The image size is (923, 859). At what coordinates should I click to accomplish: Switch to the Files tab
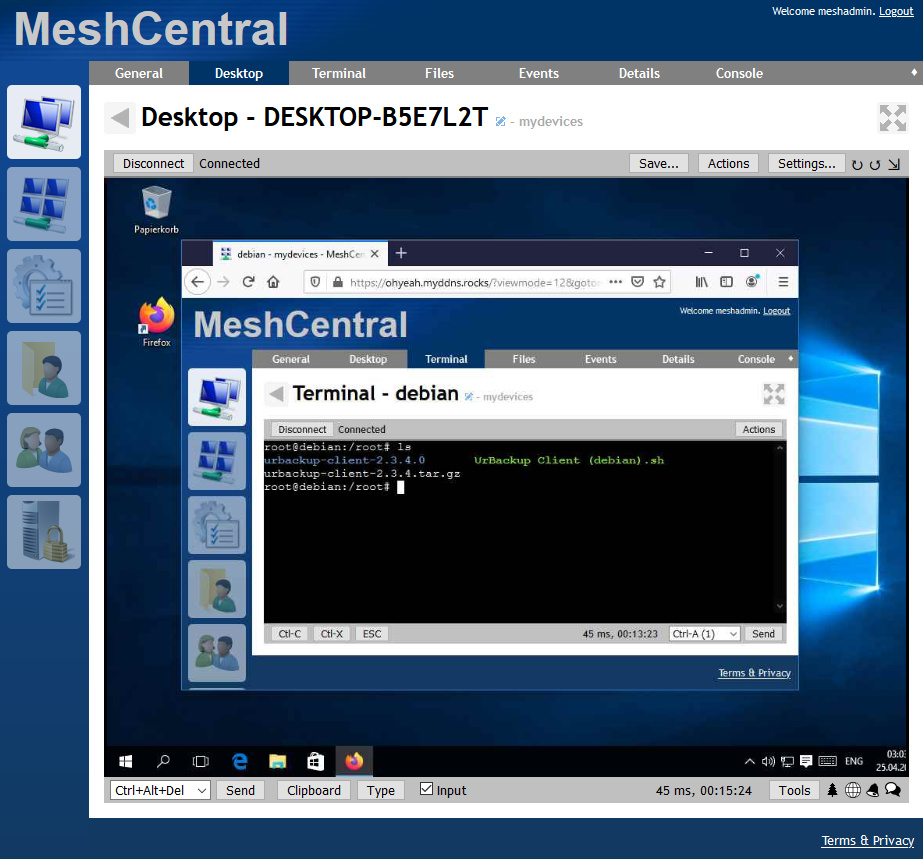point(439,73)
